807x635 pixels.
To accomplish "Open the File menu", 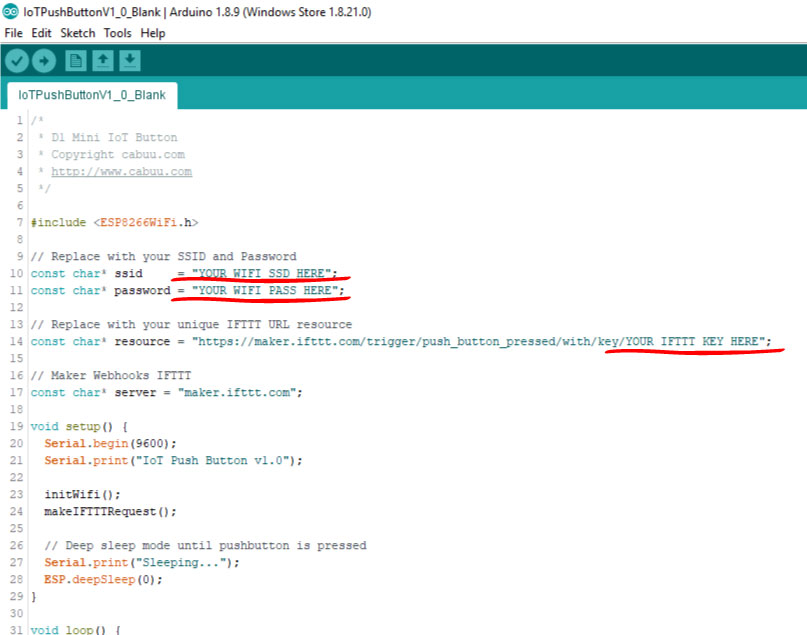I will coord(13,33).
